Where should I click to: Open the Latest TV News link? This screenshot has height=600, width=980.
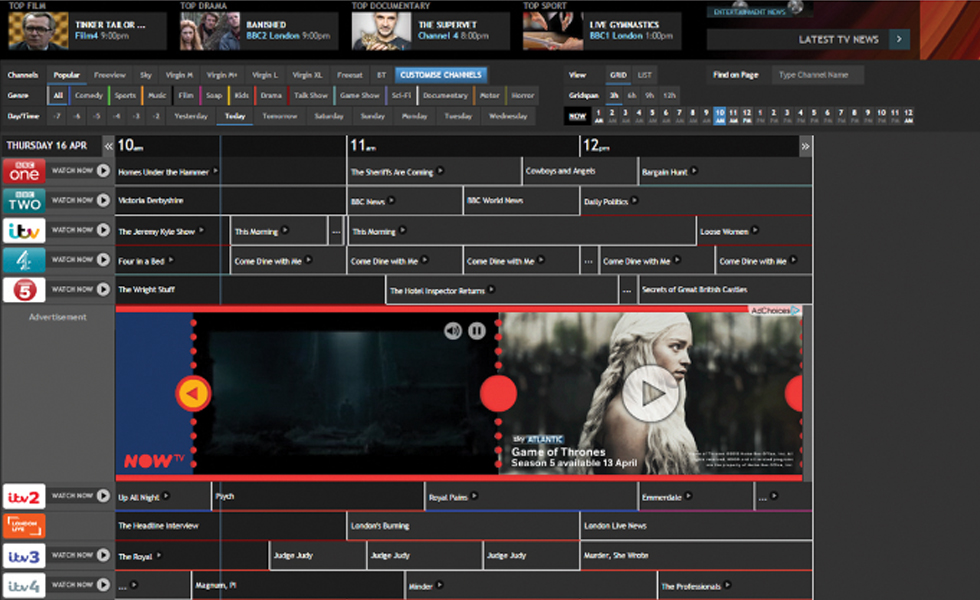point(839,39)
